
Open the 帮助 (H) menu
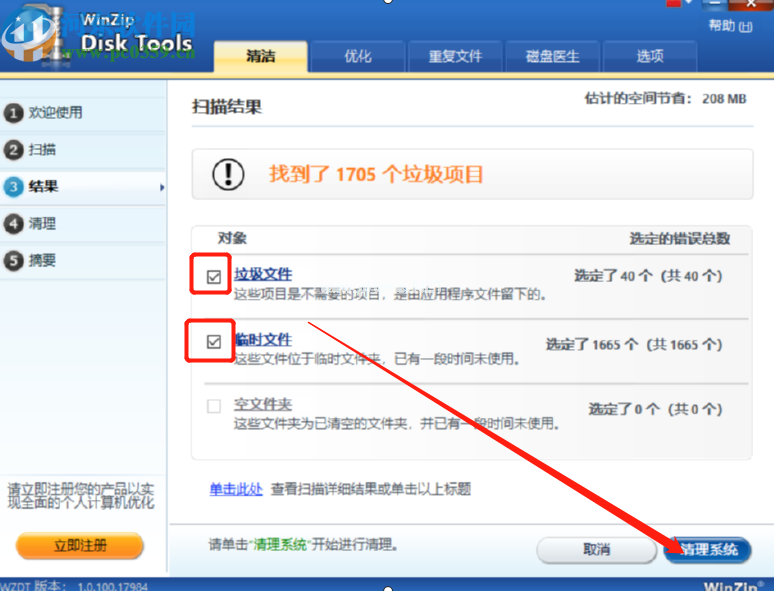[x=730, y=26]
